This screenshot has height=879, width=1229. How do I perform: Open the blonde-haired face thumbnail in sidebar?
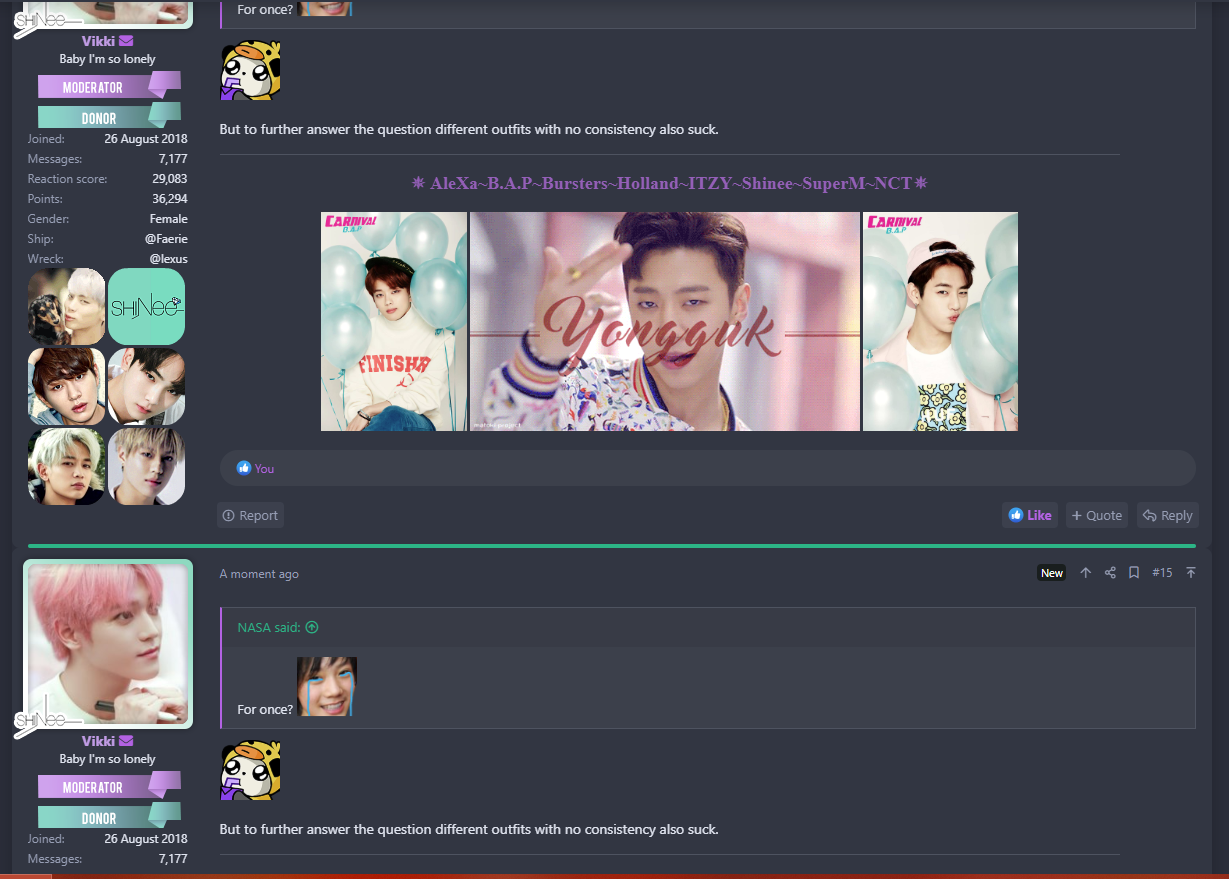click(x=66, y=466)
